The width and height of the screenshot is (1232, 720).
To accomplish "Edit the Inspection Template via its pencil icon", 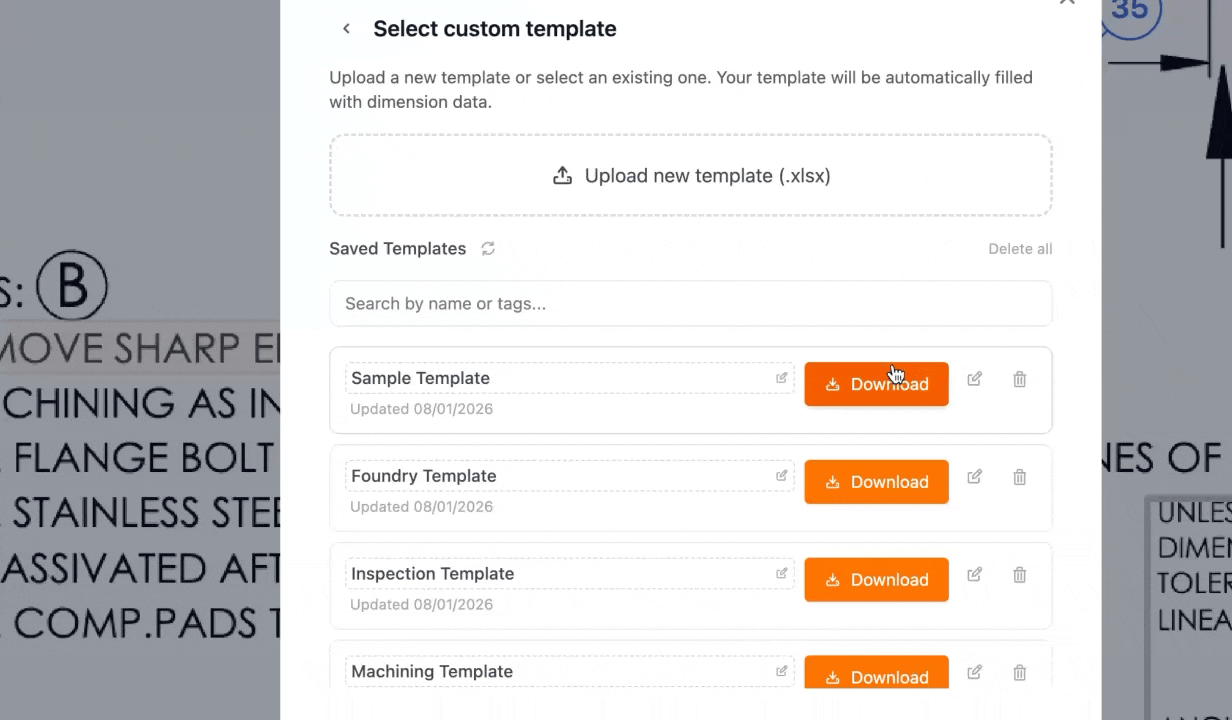I will tap(974, 575).
